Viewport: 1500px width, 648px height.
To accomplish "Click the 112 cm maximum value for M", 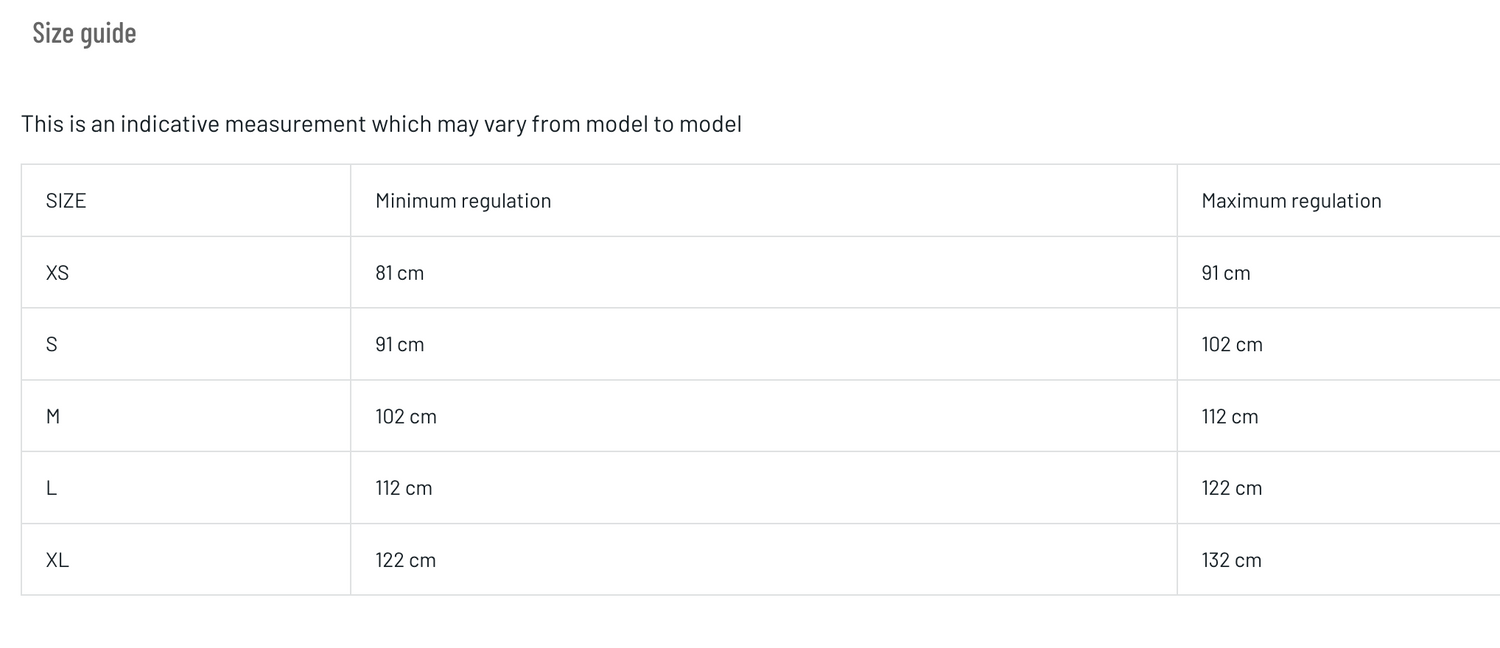I will 1229,416.
